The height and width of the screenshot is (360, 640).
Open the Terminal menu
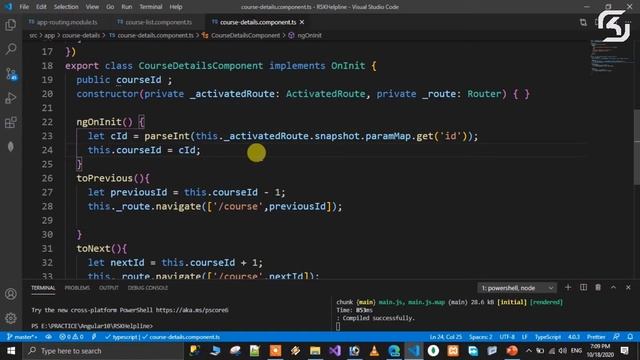point(151,7)
